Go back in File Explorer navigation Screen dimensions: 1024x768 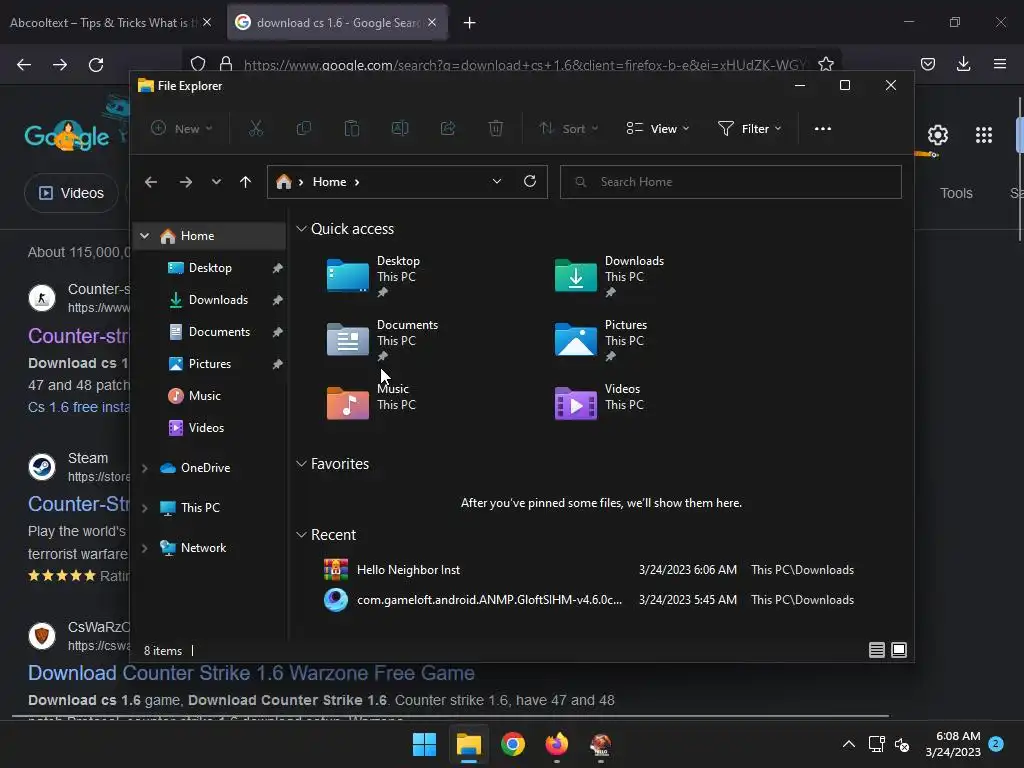(x=151, y=182)
